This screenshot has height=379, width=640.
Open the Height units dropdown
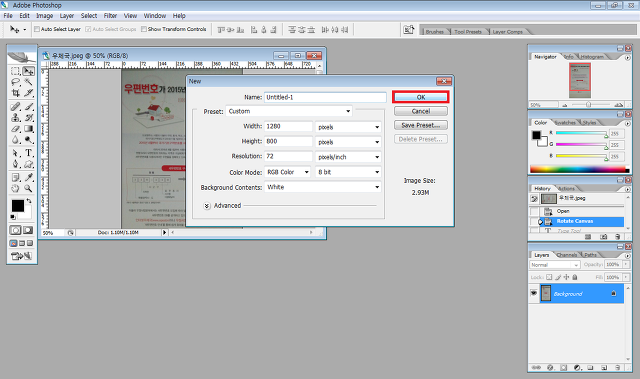point(348,142)
